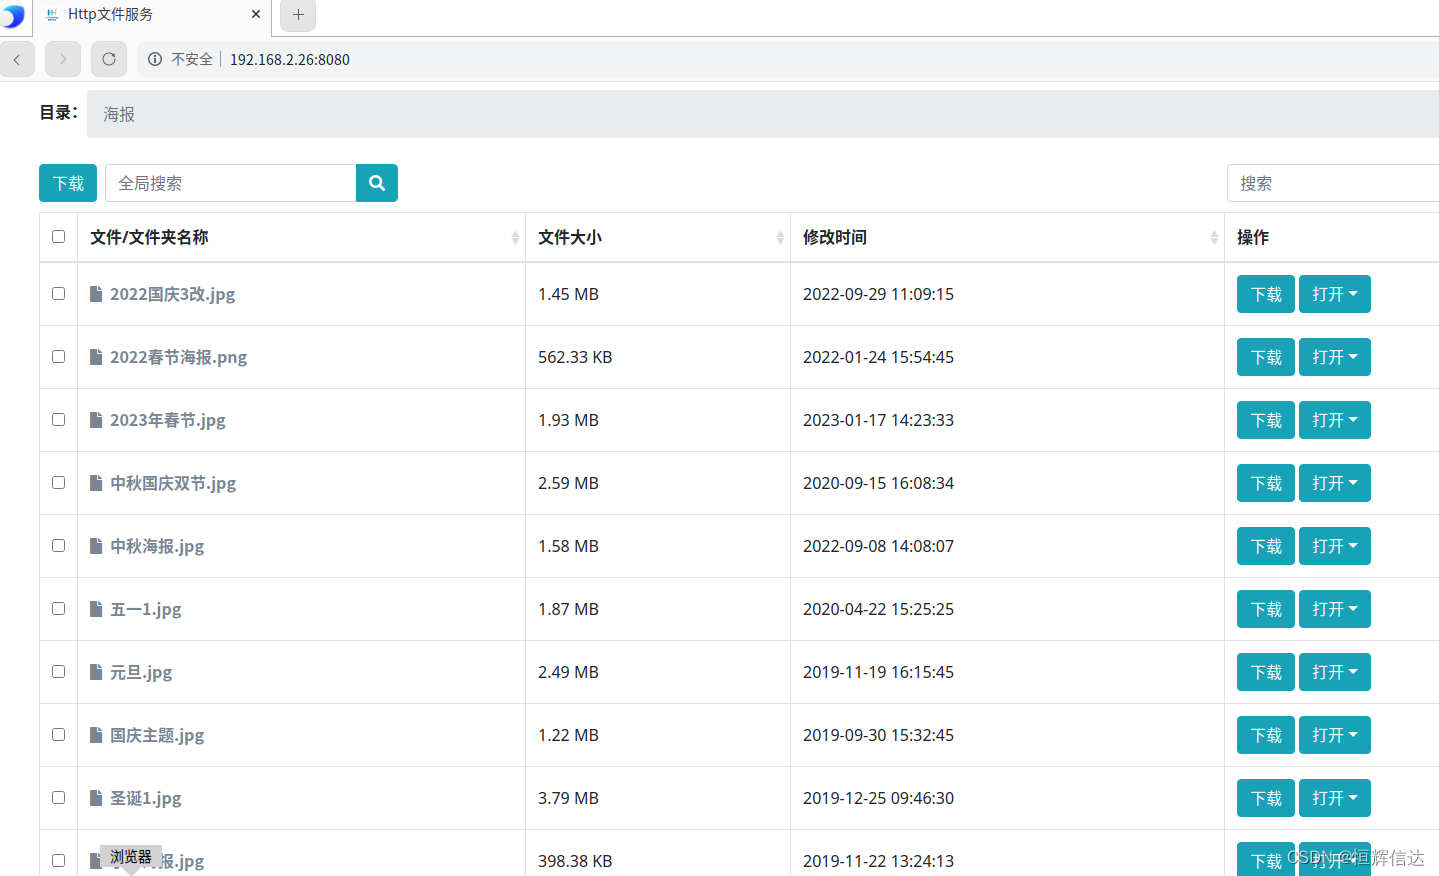
Task: Expand 打开 dropdown for 国庆主题.jpg
Action: (x=1334, y=735)
